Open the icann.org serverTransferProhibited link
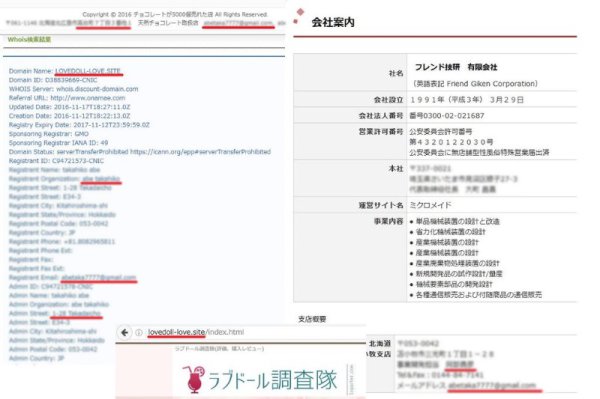Image resolution: width=600 pixels, height=399 pixels. tap(200, 152)
